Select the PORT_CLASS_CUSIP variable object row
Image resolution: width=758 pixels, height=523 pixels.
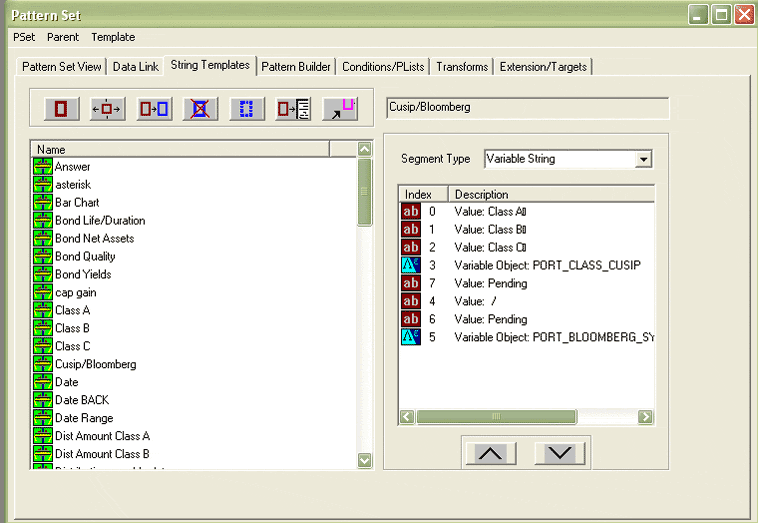point(546,265)
